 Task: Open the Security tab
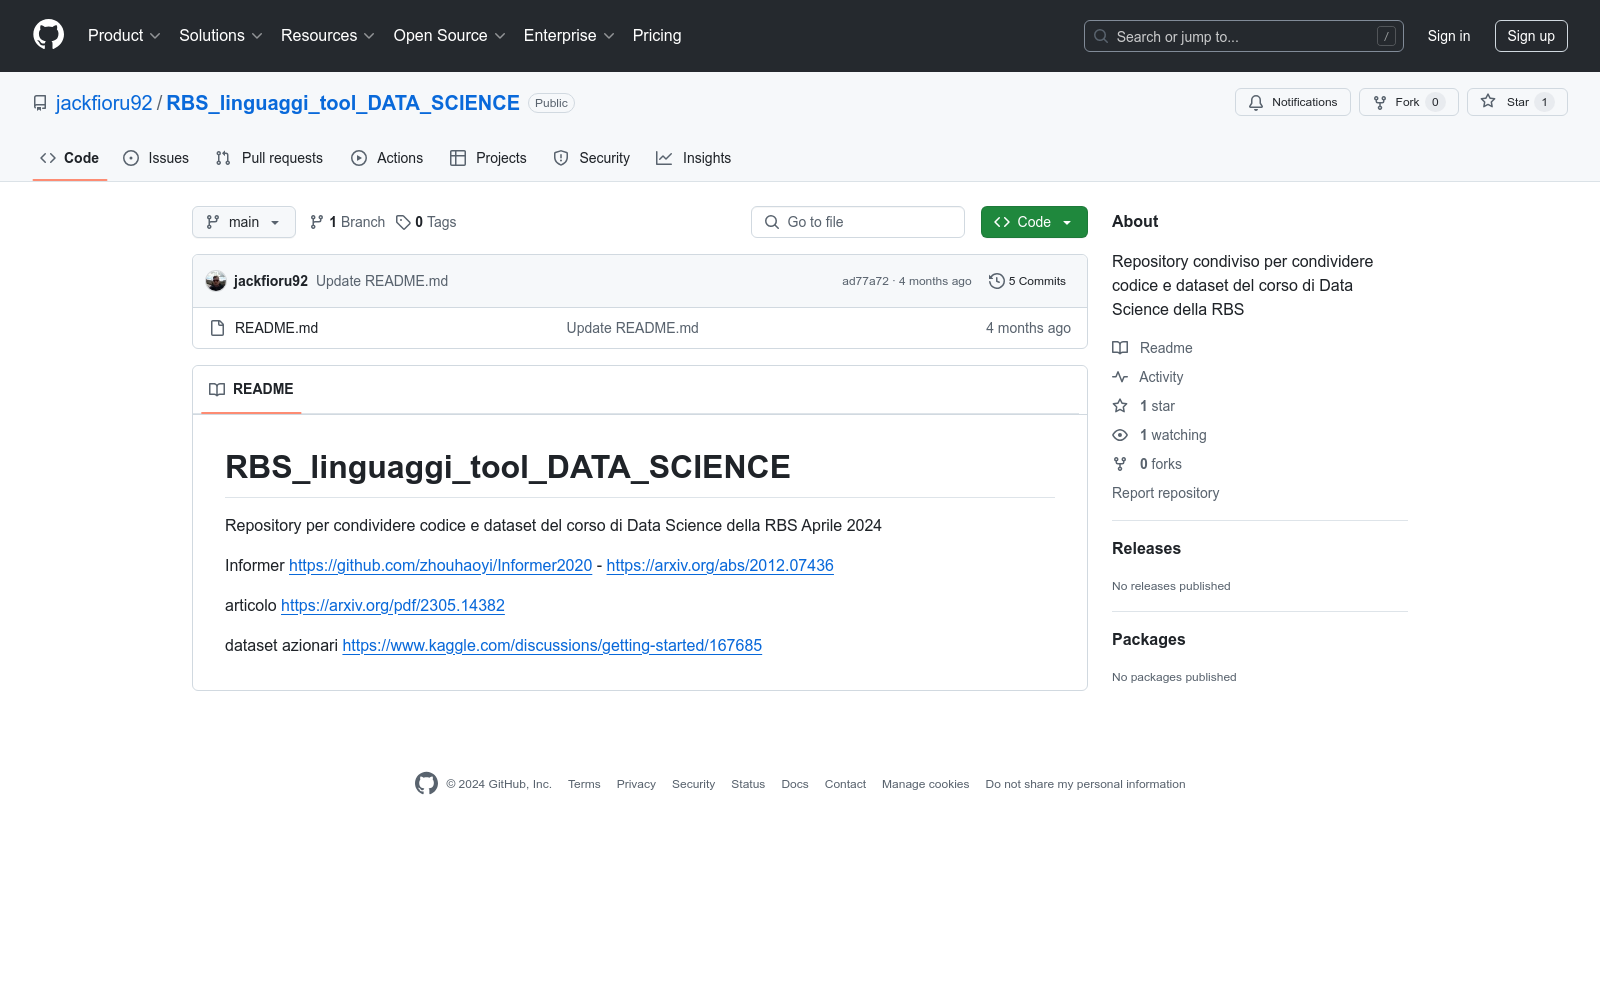click(592, 158)
